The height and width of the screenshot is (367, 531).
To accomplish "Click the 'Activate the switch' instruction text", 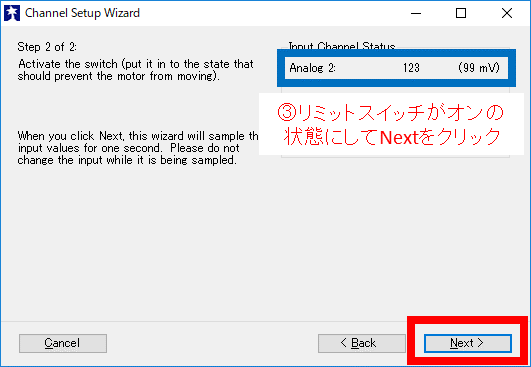I will [x=135, y=70].
